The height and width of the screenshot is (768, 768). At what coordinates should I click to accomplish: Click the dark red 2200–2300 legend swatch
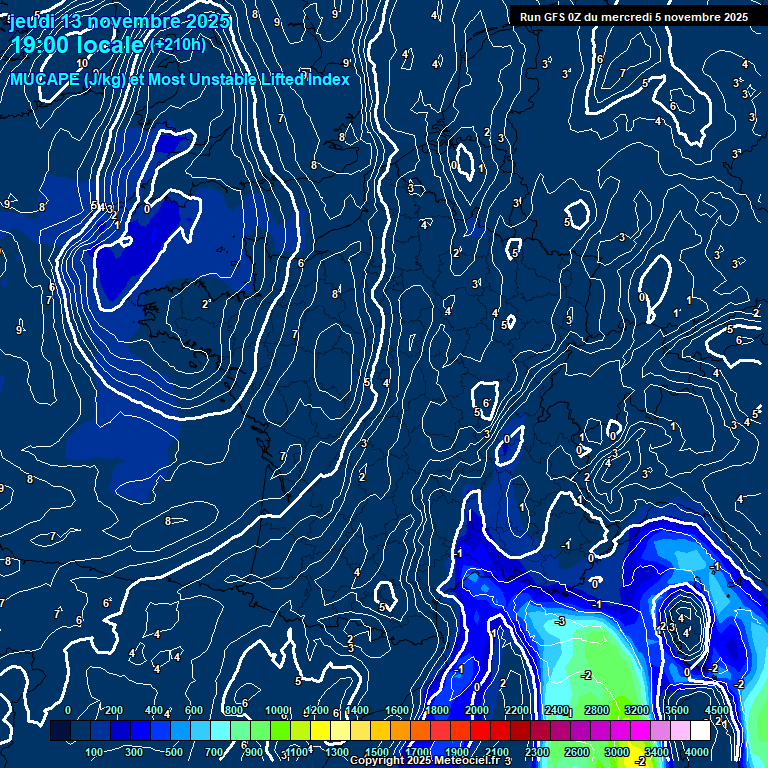pyautogui.click(x=520, y=730)
